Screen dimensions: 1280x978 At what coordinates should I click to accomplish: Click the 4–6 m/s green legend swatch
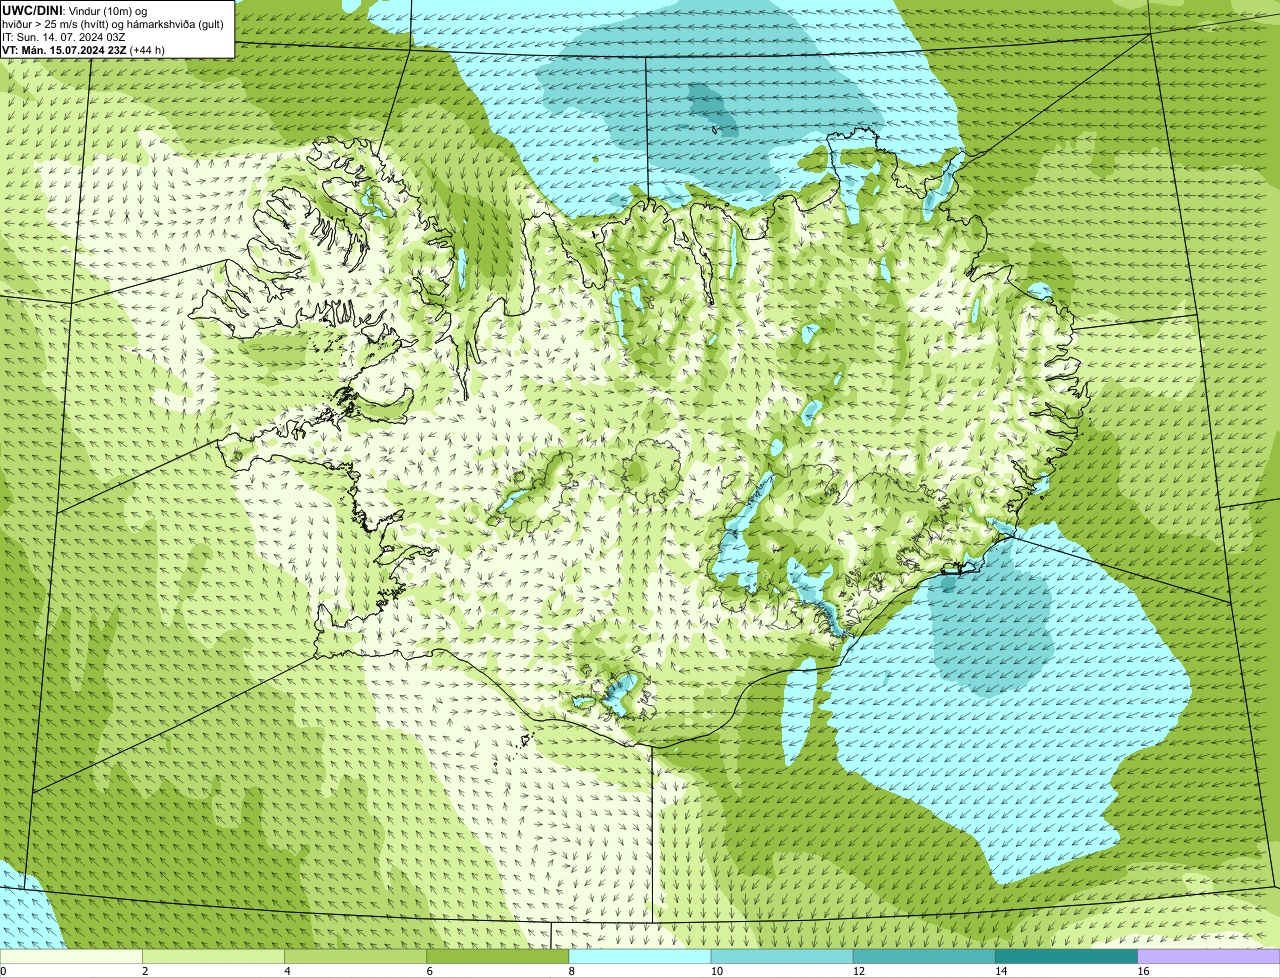(x=355, y=956)
